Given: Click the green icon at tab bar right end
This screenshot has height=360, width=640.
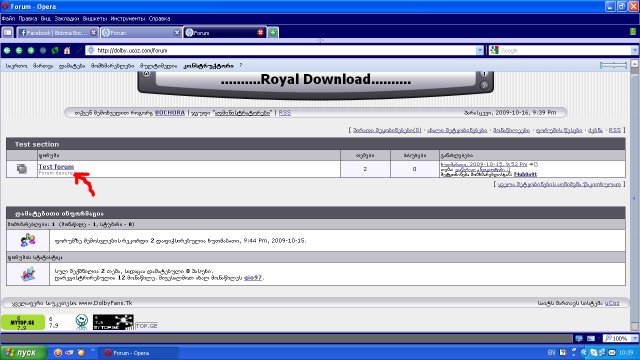Looking at the screenshot, I should (633, 31).
